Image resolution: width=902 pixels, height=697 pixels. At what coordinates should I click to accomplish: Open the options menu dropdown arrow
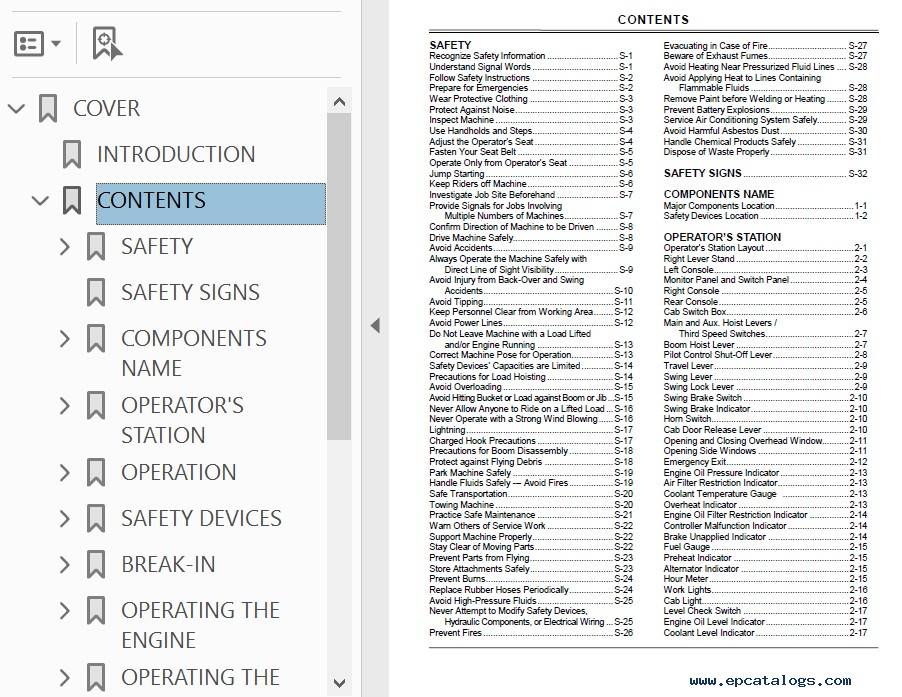[x=56, y=44]
